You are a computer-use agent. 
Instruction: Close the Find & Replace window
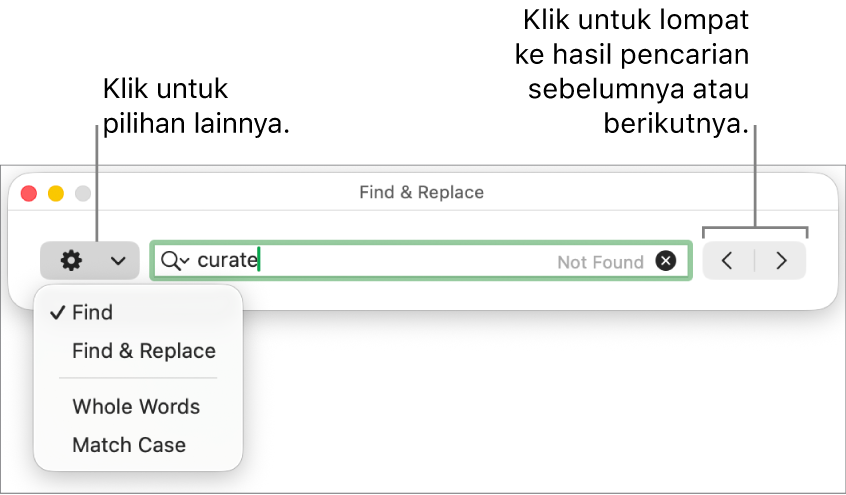pyautogui.click(x=29, y=193)
